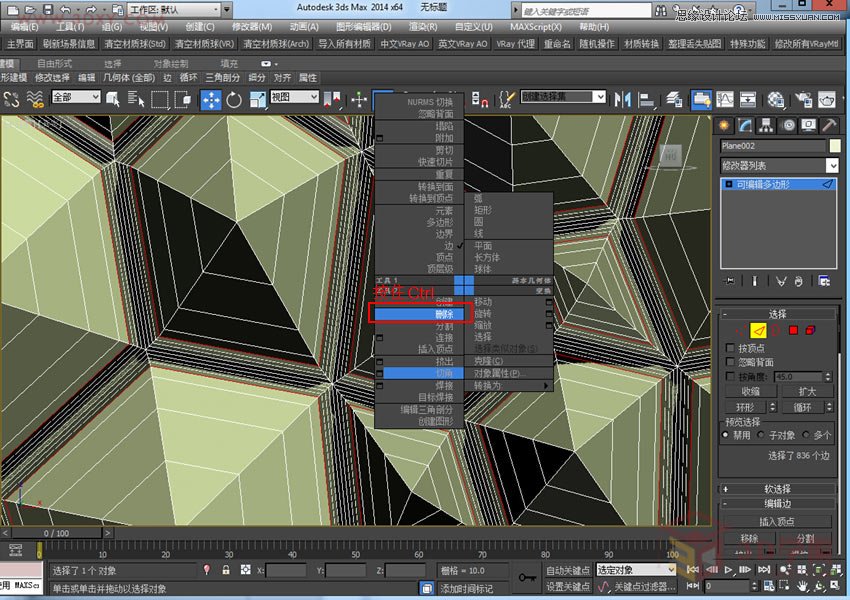This screenshot has width=850, height=600.
Task: Click the Plane002 object color swatch
Action: coord(835,146)
